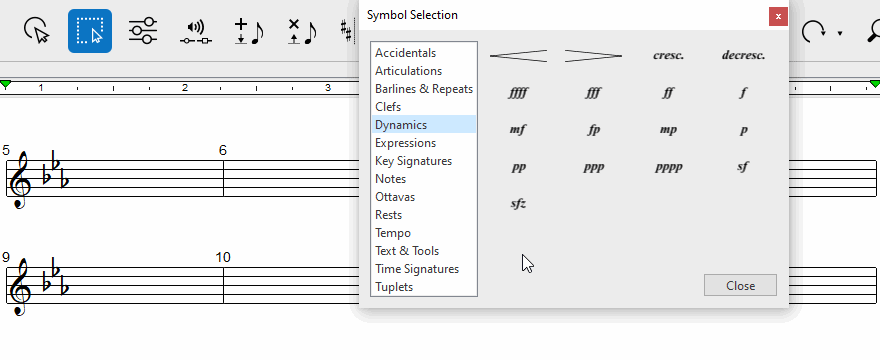880x360 pixels.
Task: Close the Symbol Selection window with X
Action: [x=778, y=16]
